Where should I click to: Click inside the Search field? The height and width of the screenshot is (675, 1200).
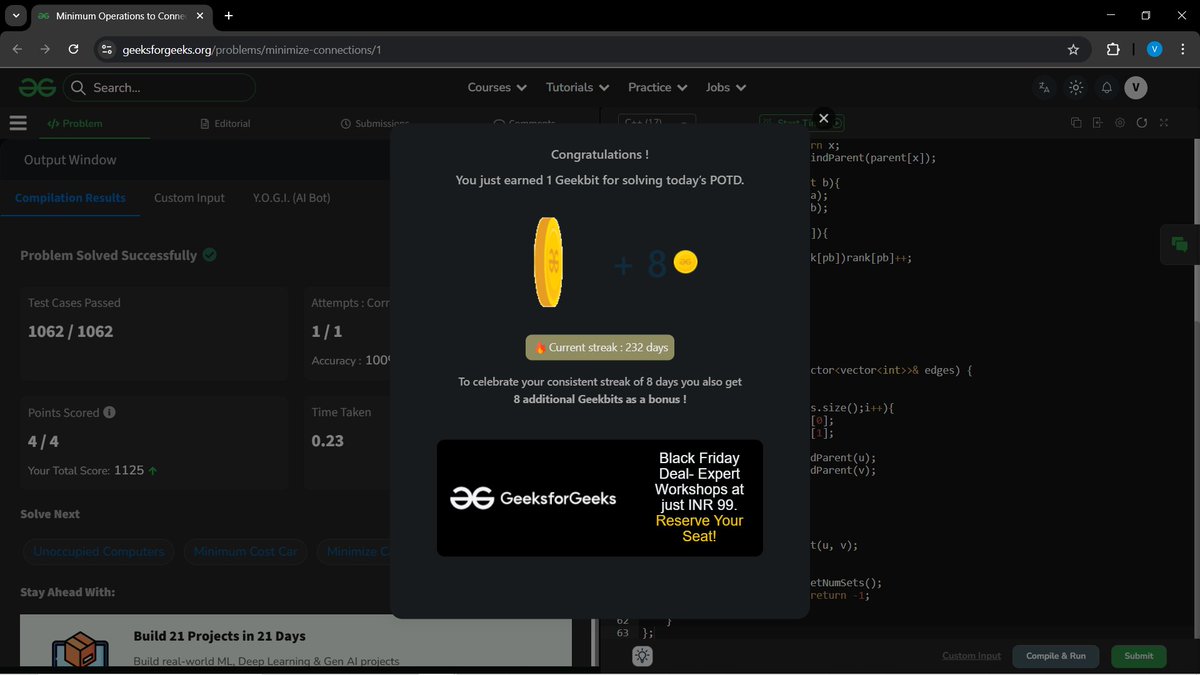tap(160, 87)
